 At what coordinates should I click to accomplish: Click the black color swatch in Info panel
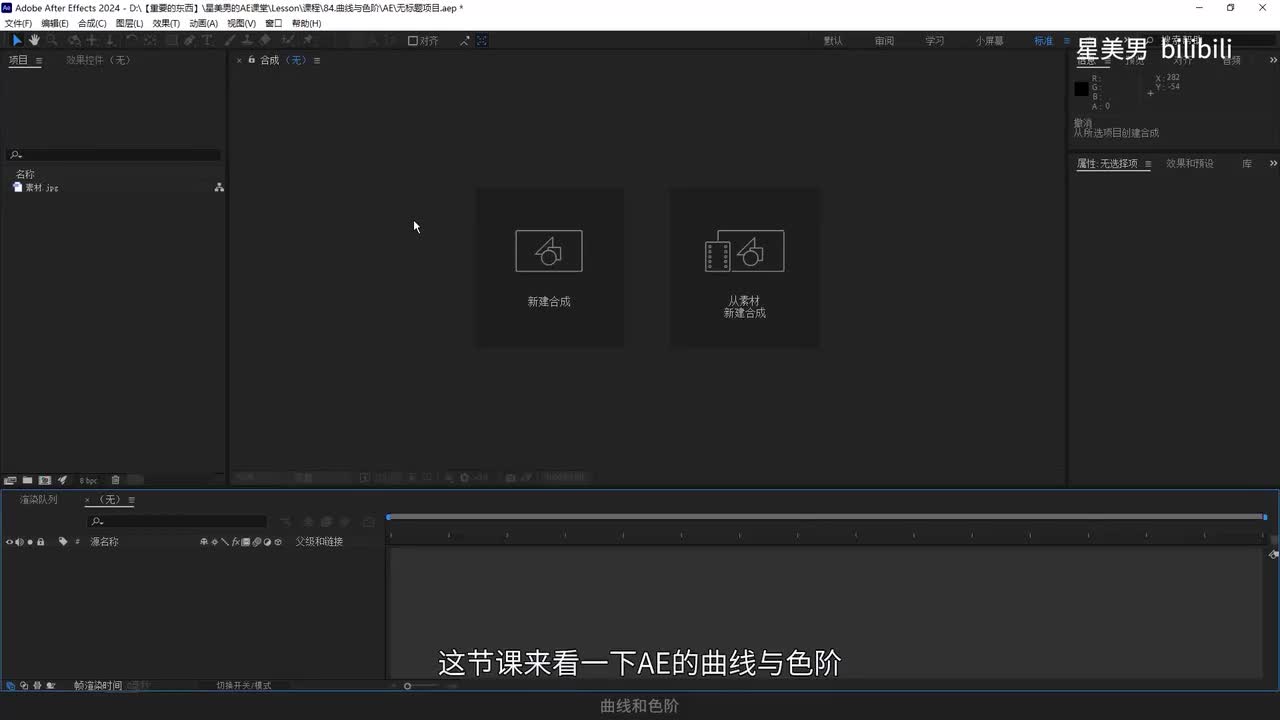tap(1081, 89)
